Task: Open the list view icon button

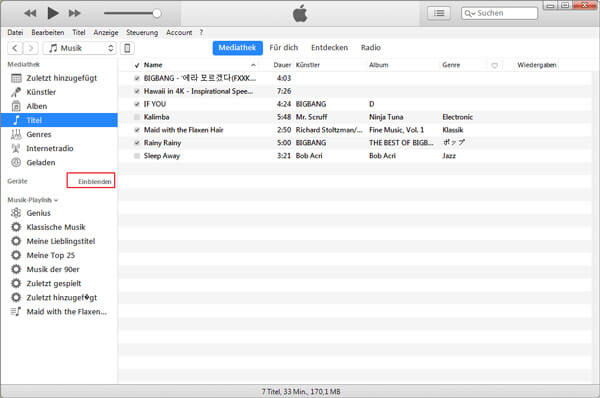Action: [x=439, y=13]
